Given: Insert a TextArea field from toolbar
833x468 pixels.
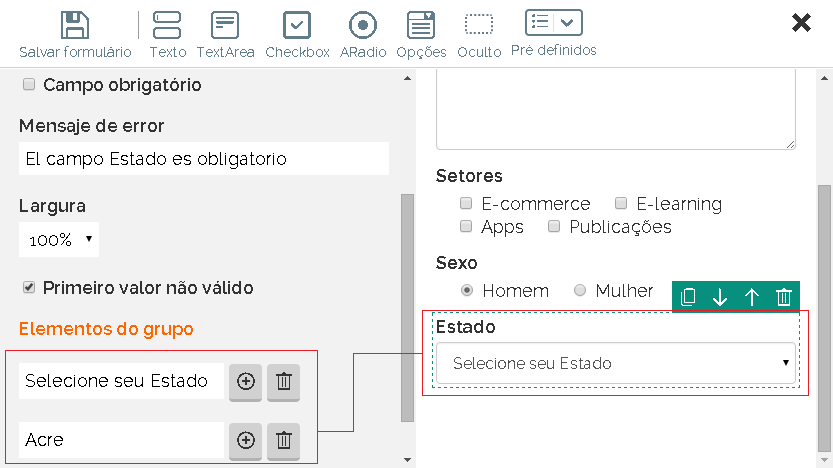Looking at the screenshot, I should pyautogui.click(x=225, y=26).
